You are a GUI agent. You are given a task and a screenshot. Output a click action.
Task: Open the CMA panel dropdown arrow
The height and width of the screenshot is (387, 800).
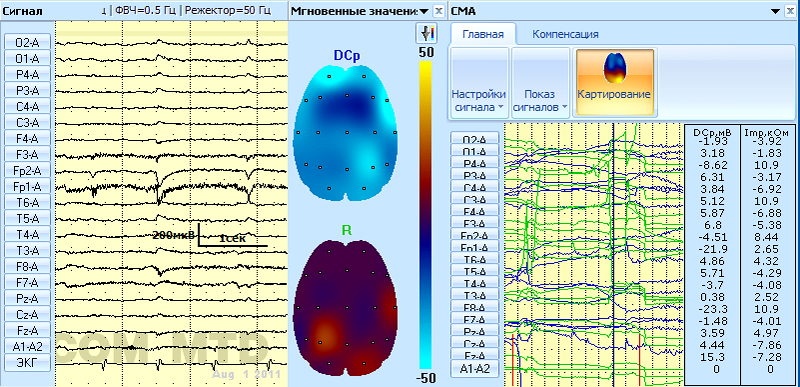(776, 11)
